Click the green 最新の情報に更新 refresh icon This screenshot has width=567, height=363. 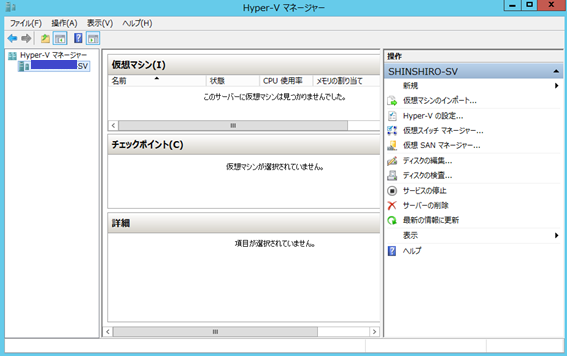point(392,220)
